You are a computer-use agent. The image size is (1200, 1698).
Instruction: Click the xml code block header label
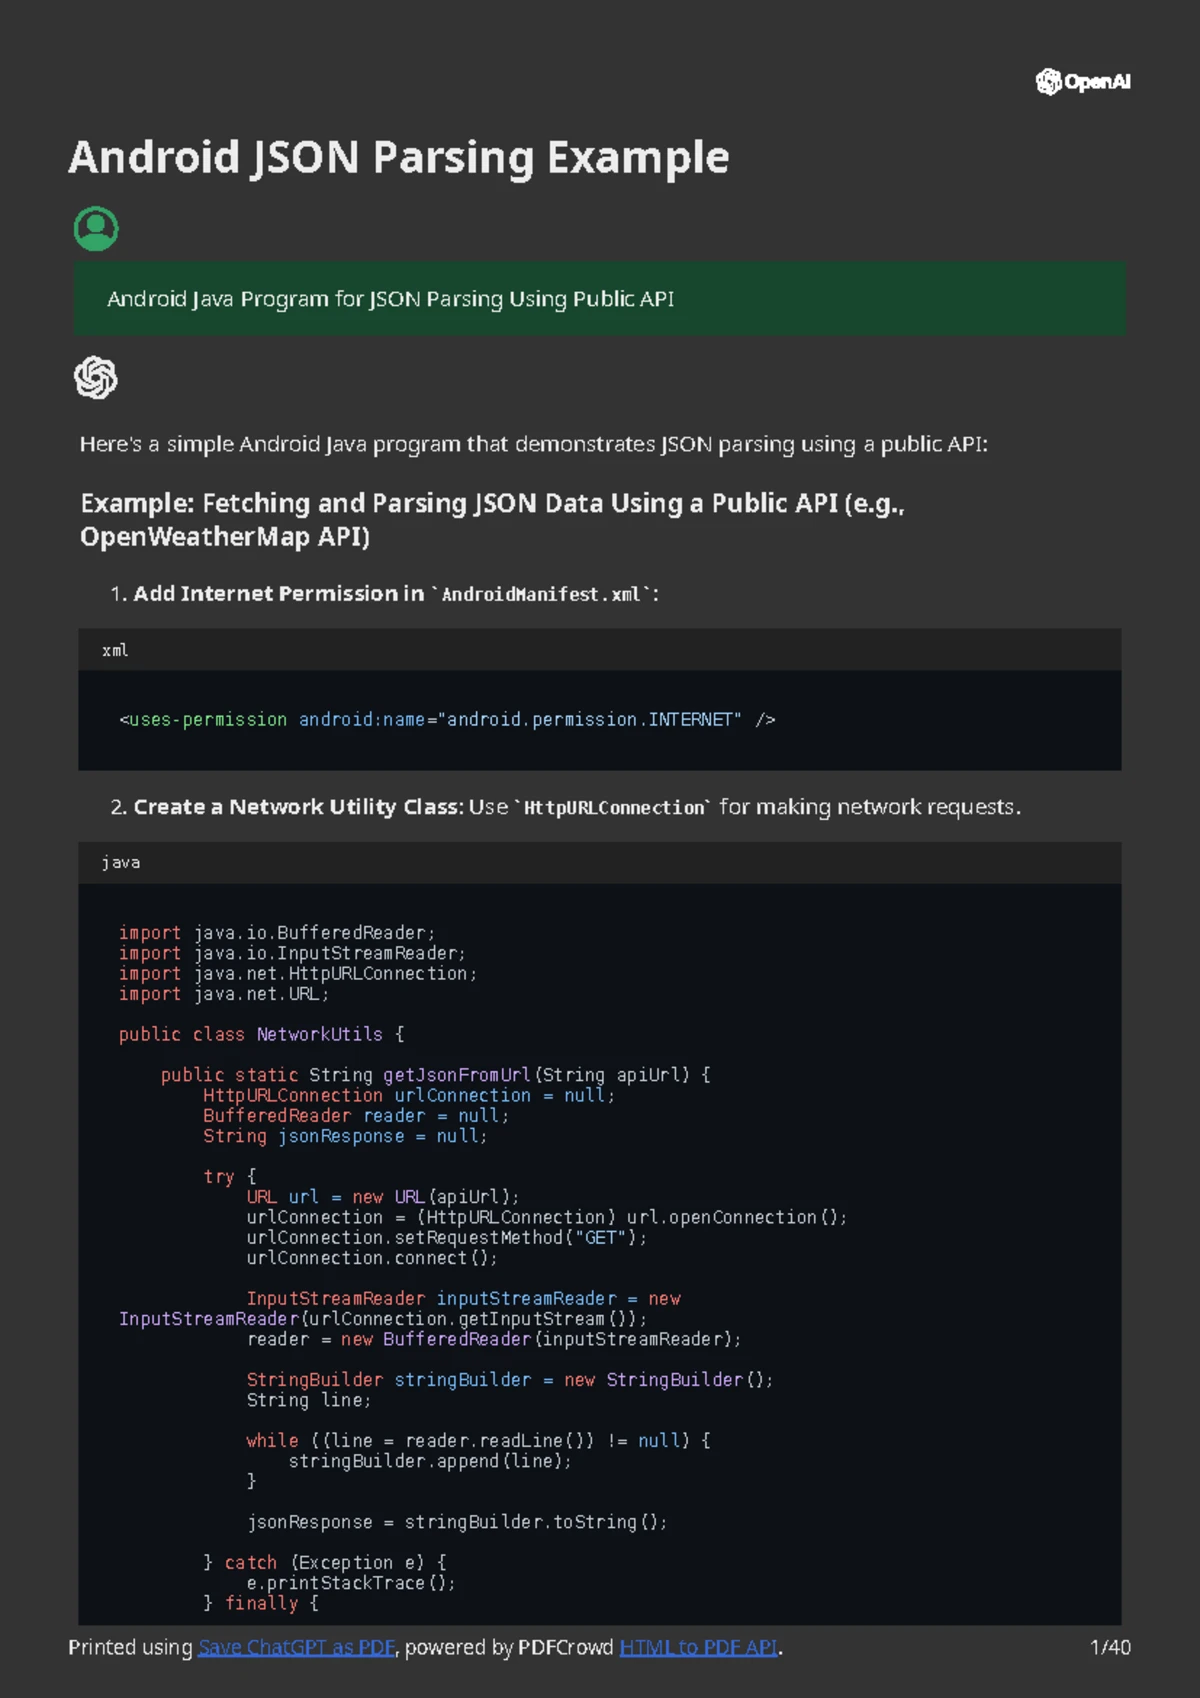pos(115,650)
